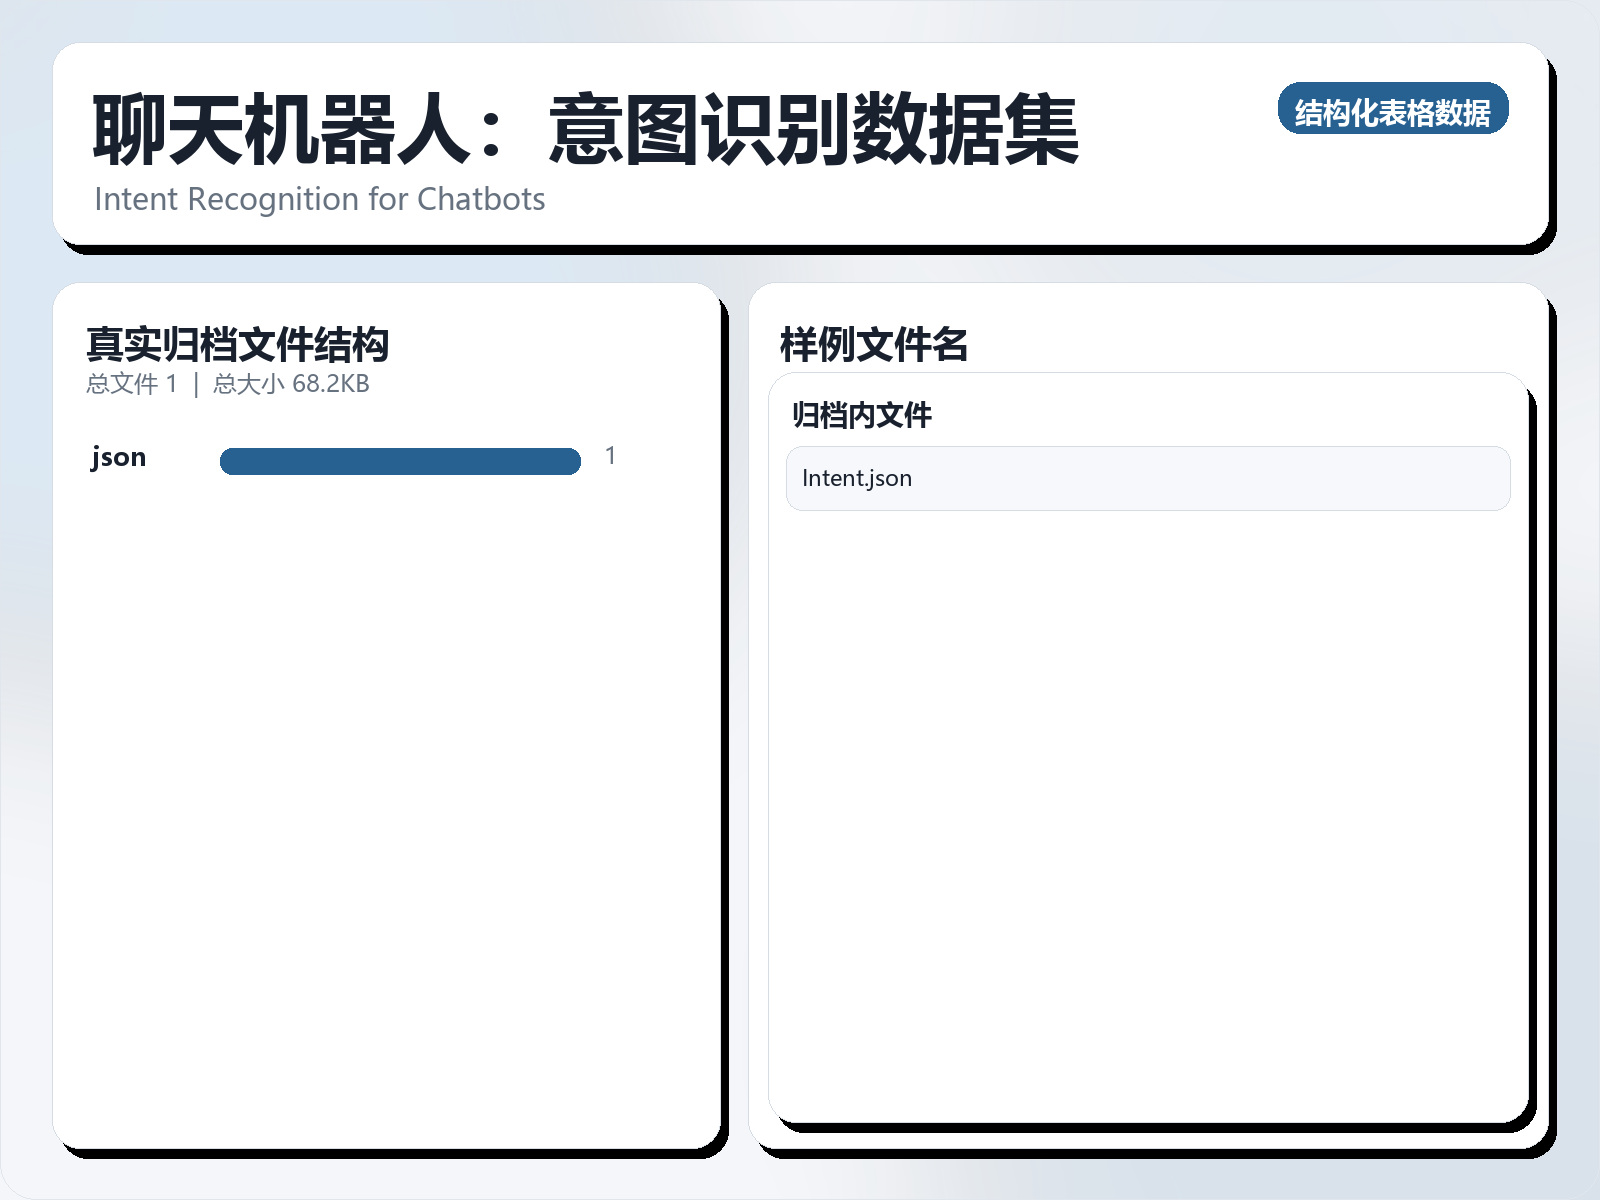Open the 样例文件名 panel heading
Image resolution: width=1600 pixels, height=1200 pixels.
pos(875,345)
